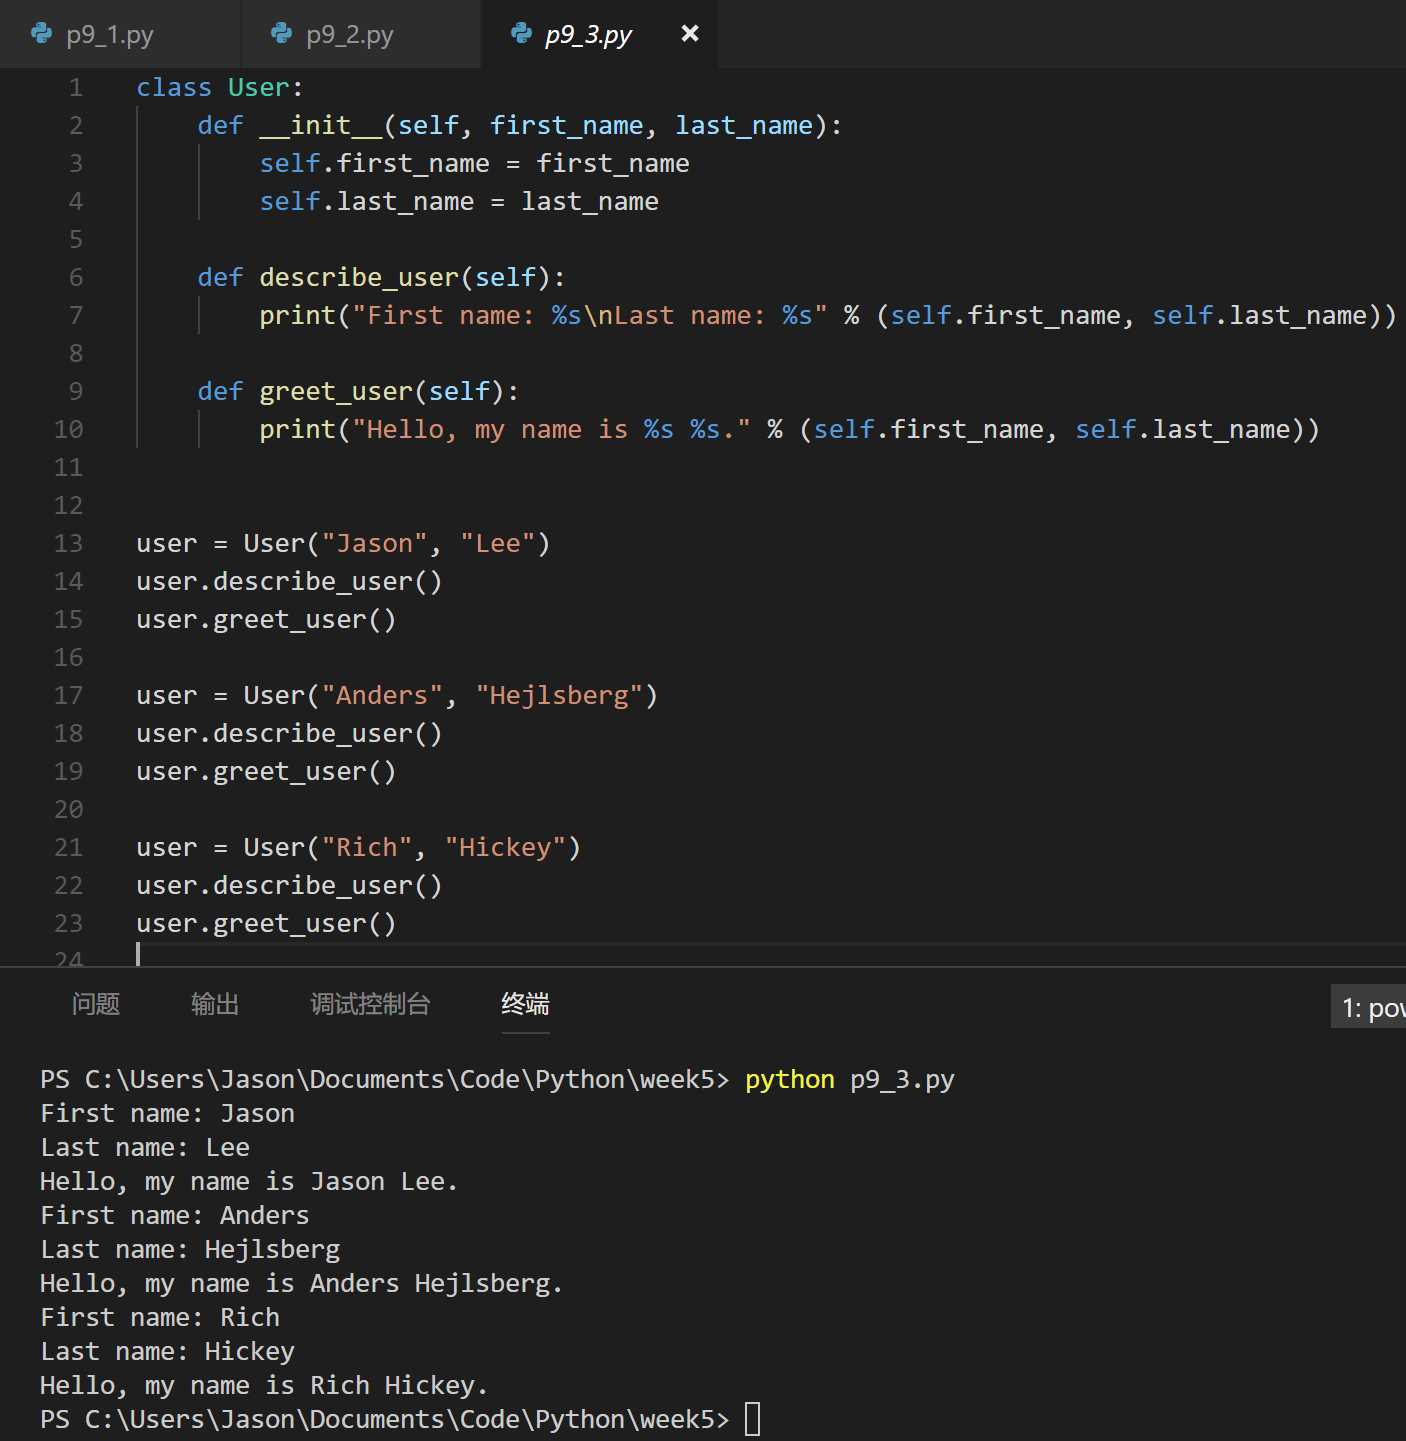Switch to the p9_1.py tab
Image resolution: width=1406 pixels, height=1441 pixels.
120,34
